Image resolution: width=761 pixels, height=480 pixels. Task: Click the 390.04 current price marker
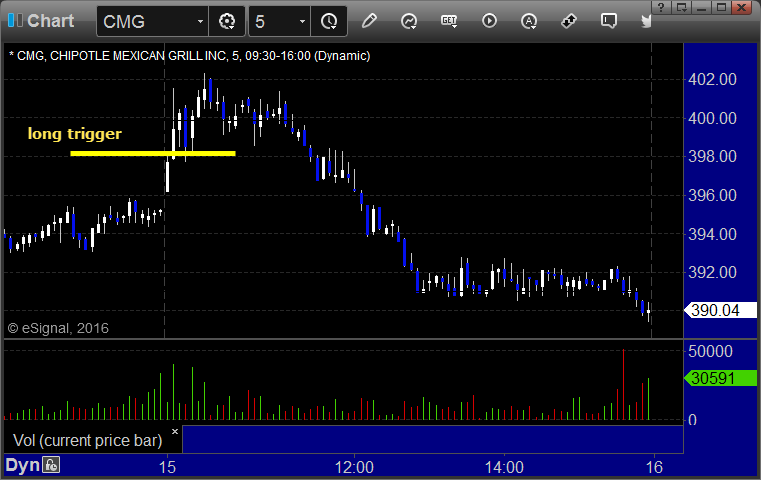(721, 310)
